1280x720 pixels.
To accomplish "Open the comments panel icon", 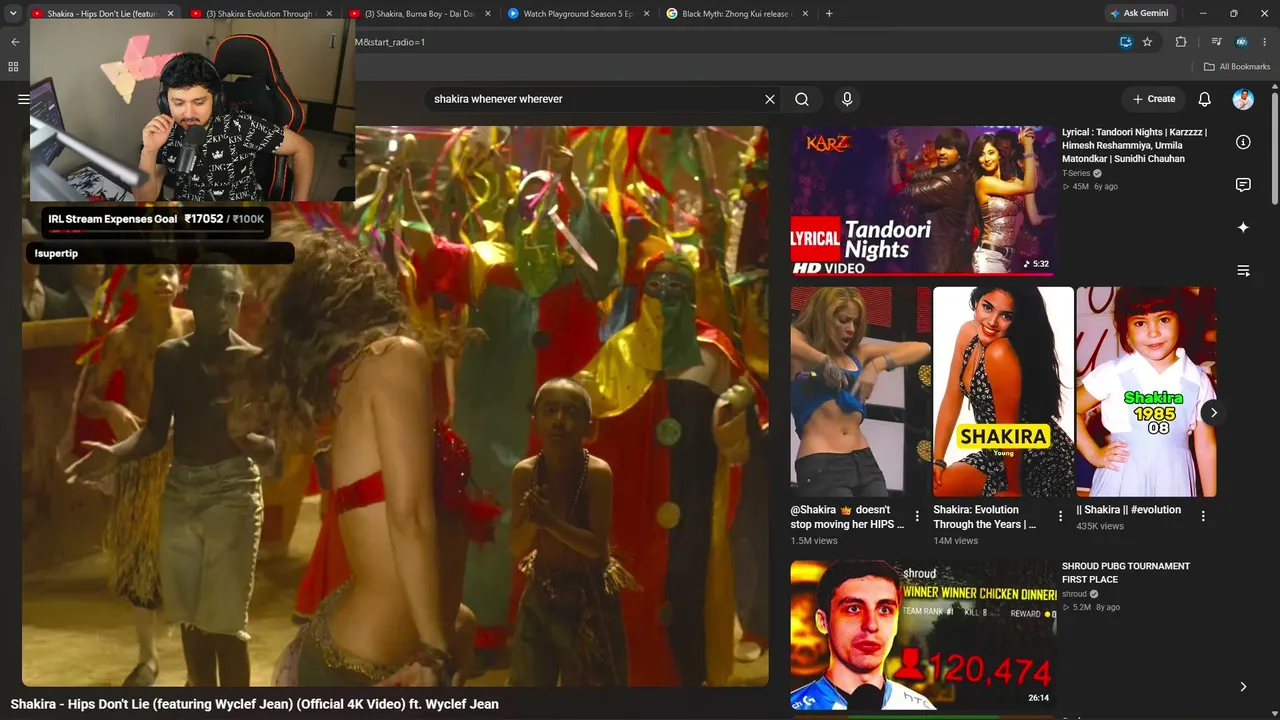I will (x=1243, y=185).
